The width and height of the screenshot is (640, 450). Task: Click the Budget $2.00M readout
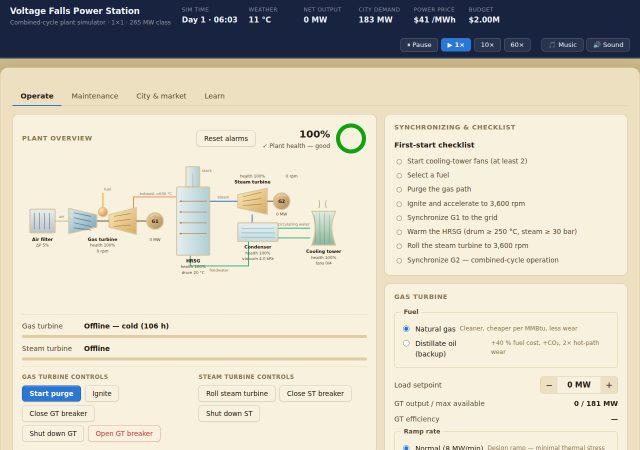pyautogui.click(x=484, y=16)
